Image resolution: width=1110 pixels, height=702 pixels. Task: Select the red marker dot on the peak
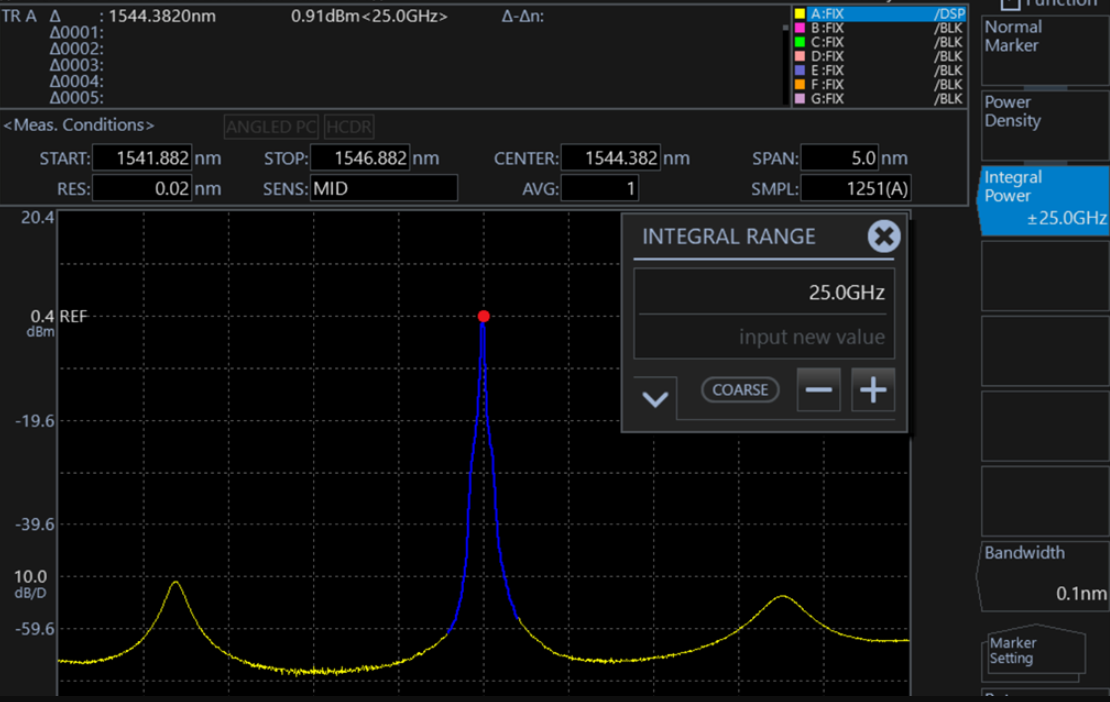pyautogui.click(x=483, y=316)
